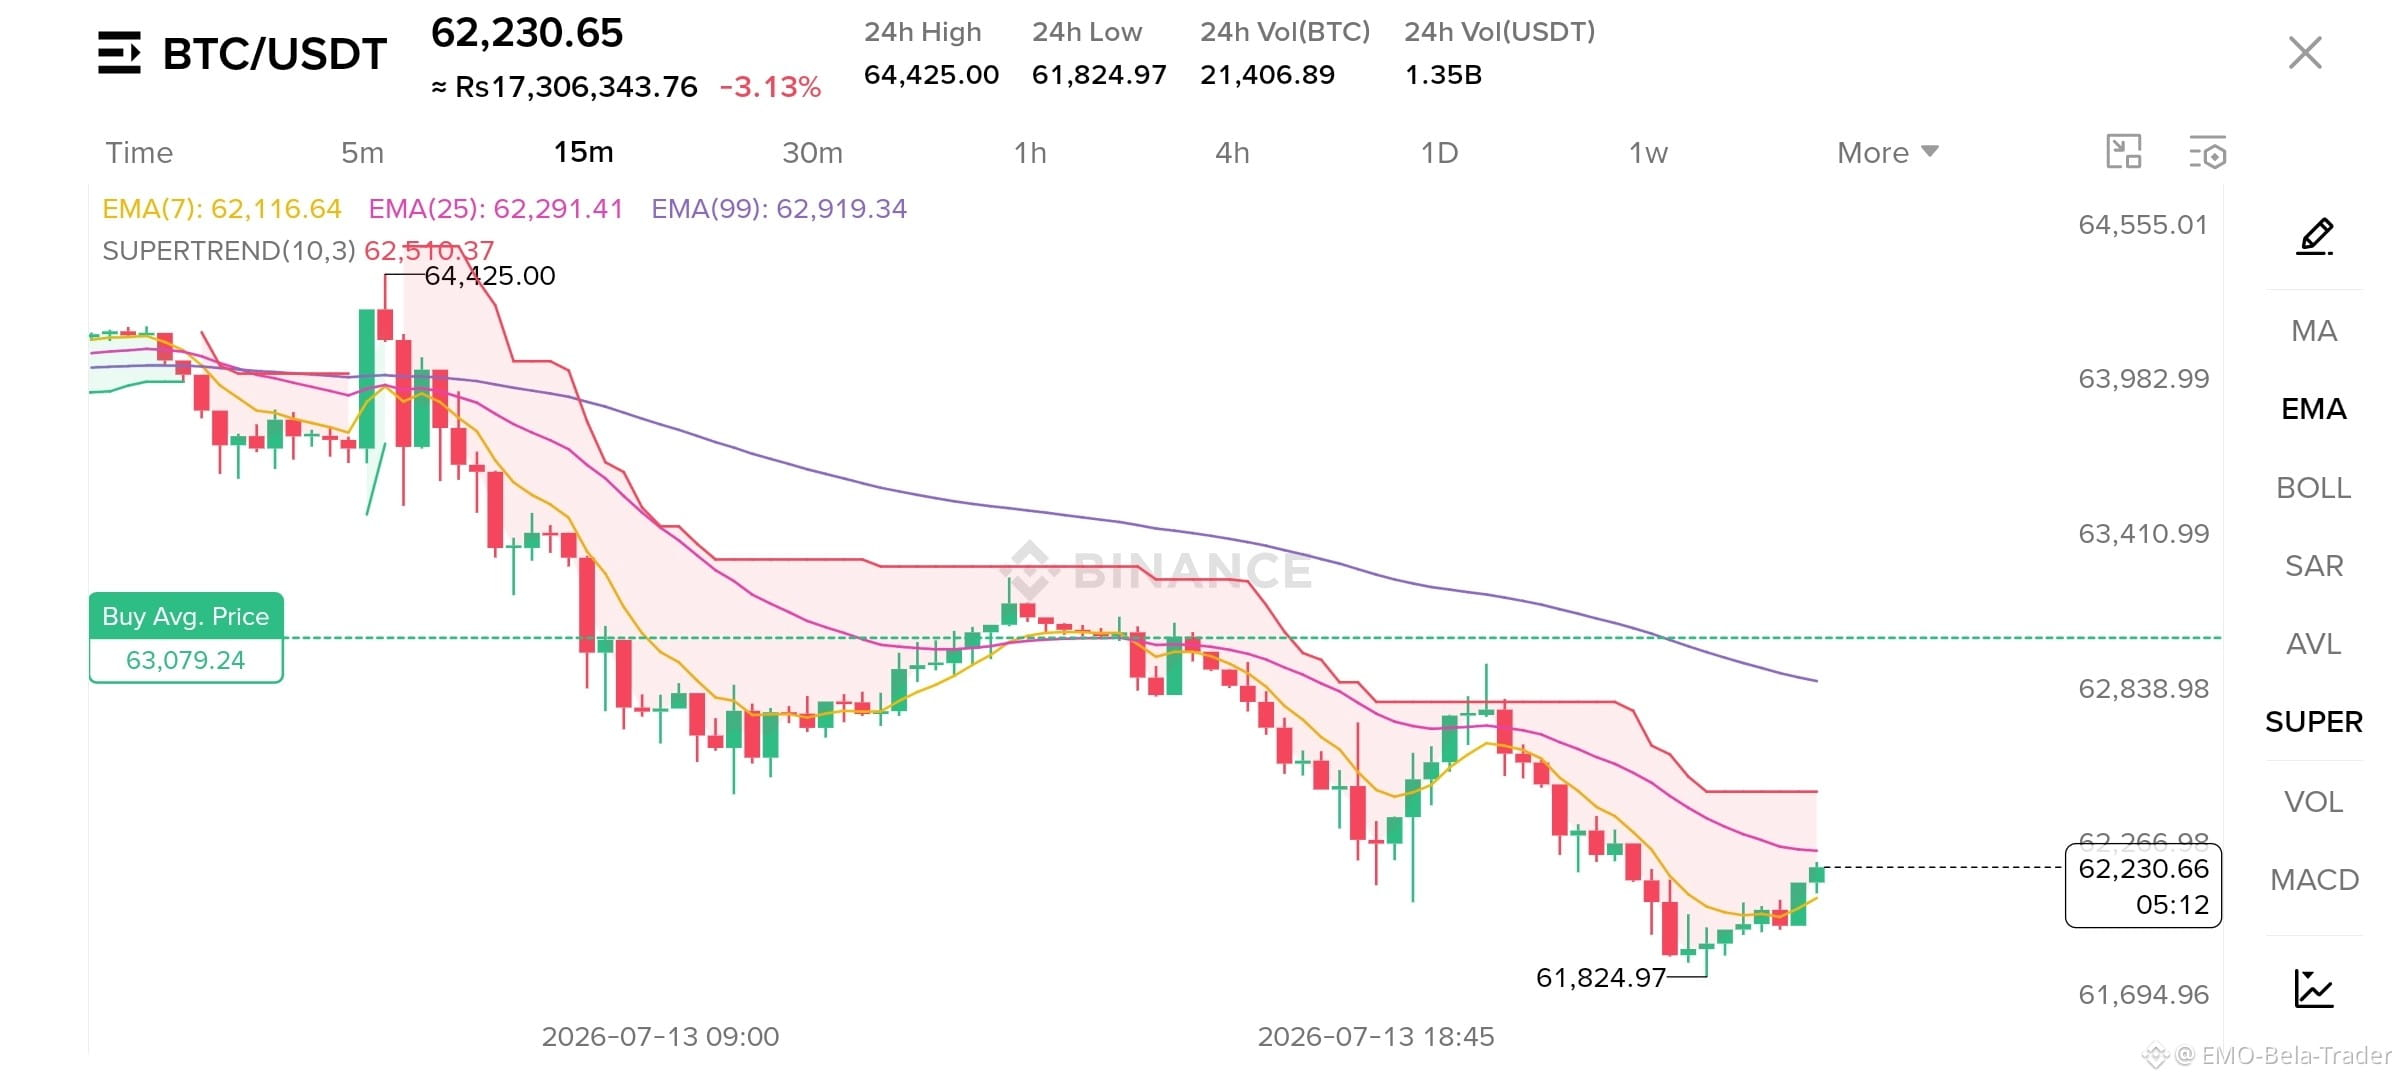This screenshot has height=1080, width=2400.
Task: Click the 24h High value 64,425.00
Action: [931, 75]
